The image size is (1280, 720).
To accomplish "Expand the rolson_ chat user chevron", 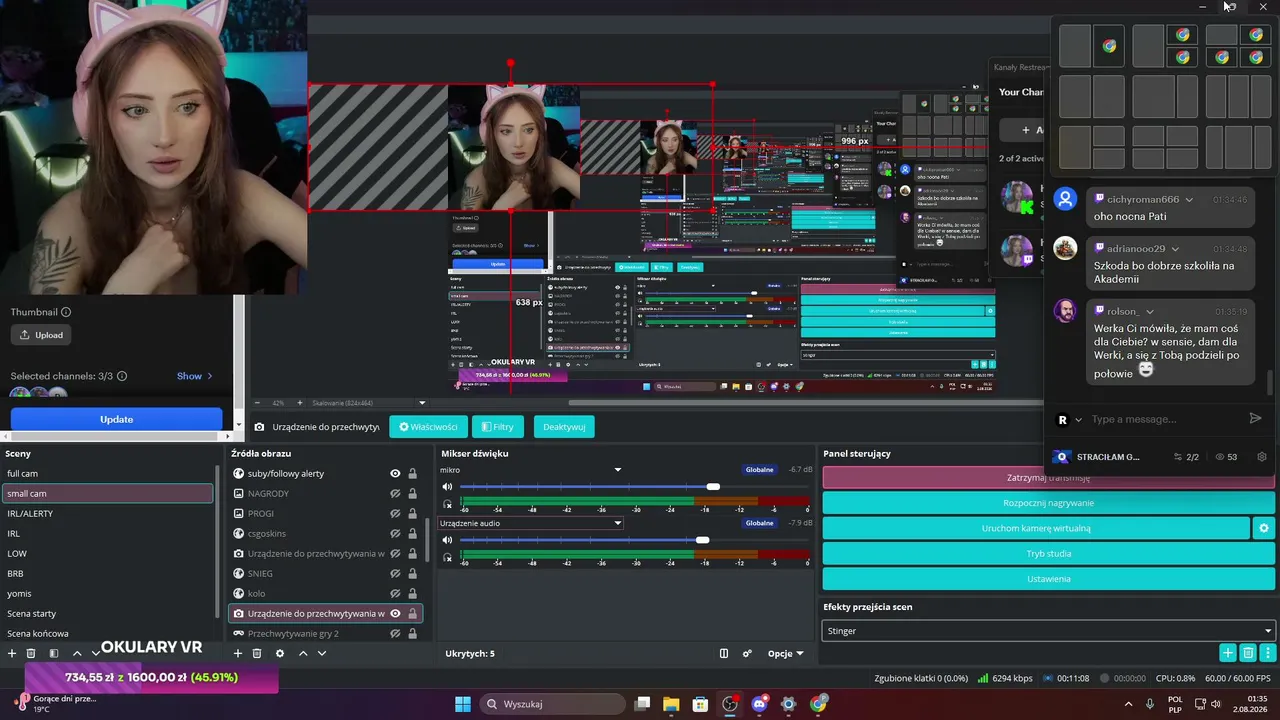I will coord(1150,311).
